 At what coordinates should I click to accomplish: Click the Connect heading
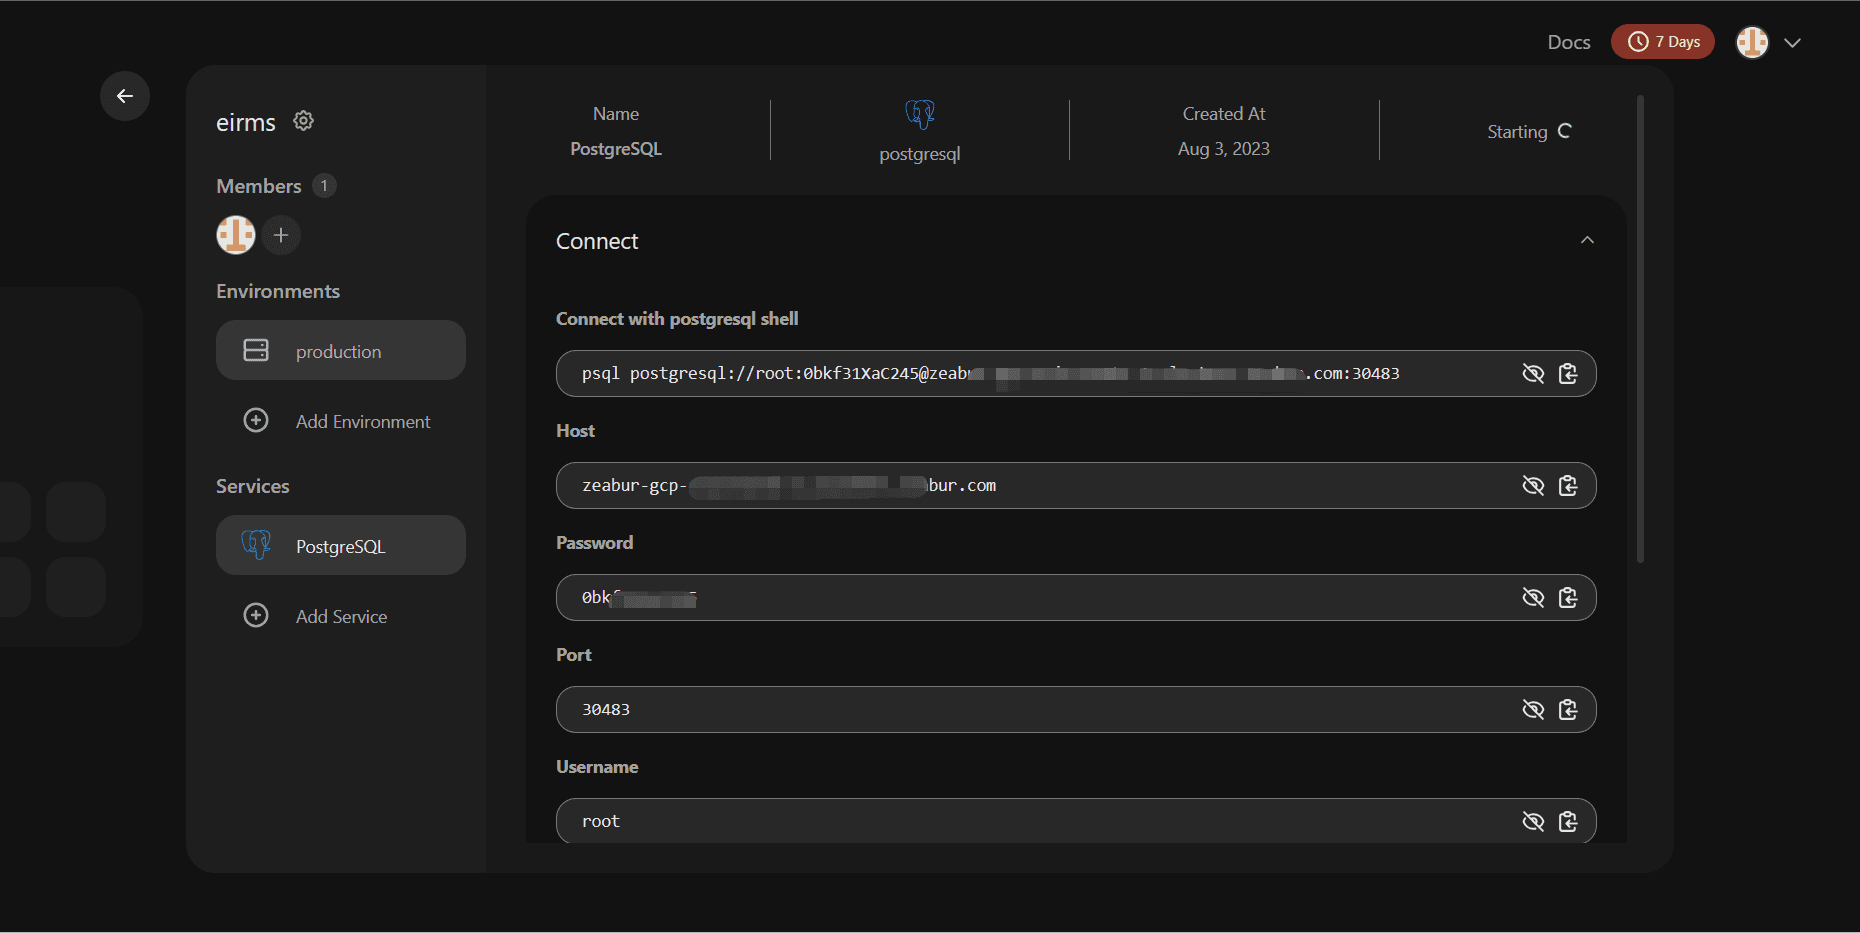click(597, 241)
